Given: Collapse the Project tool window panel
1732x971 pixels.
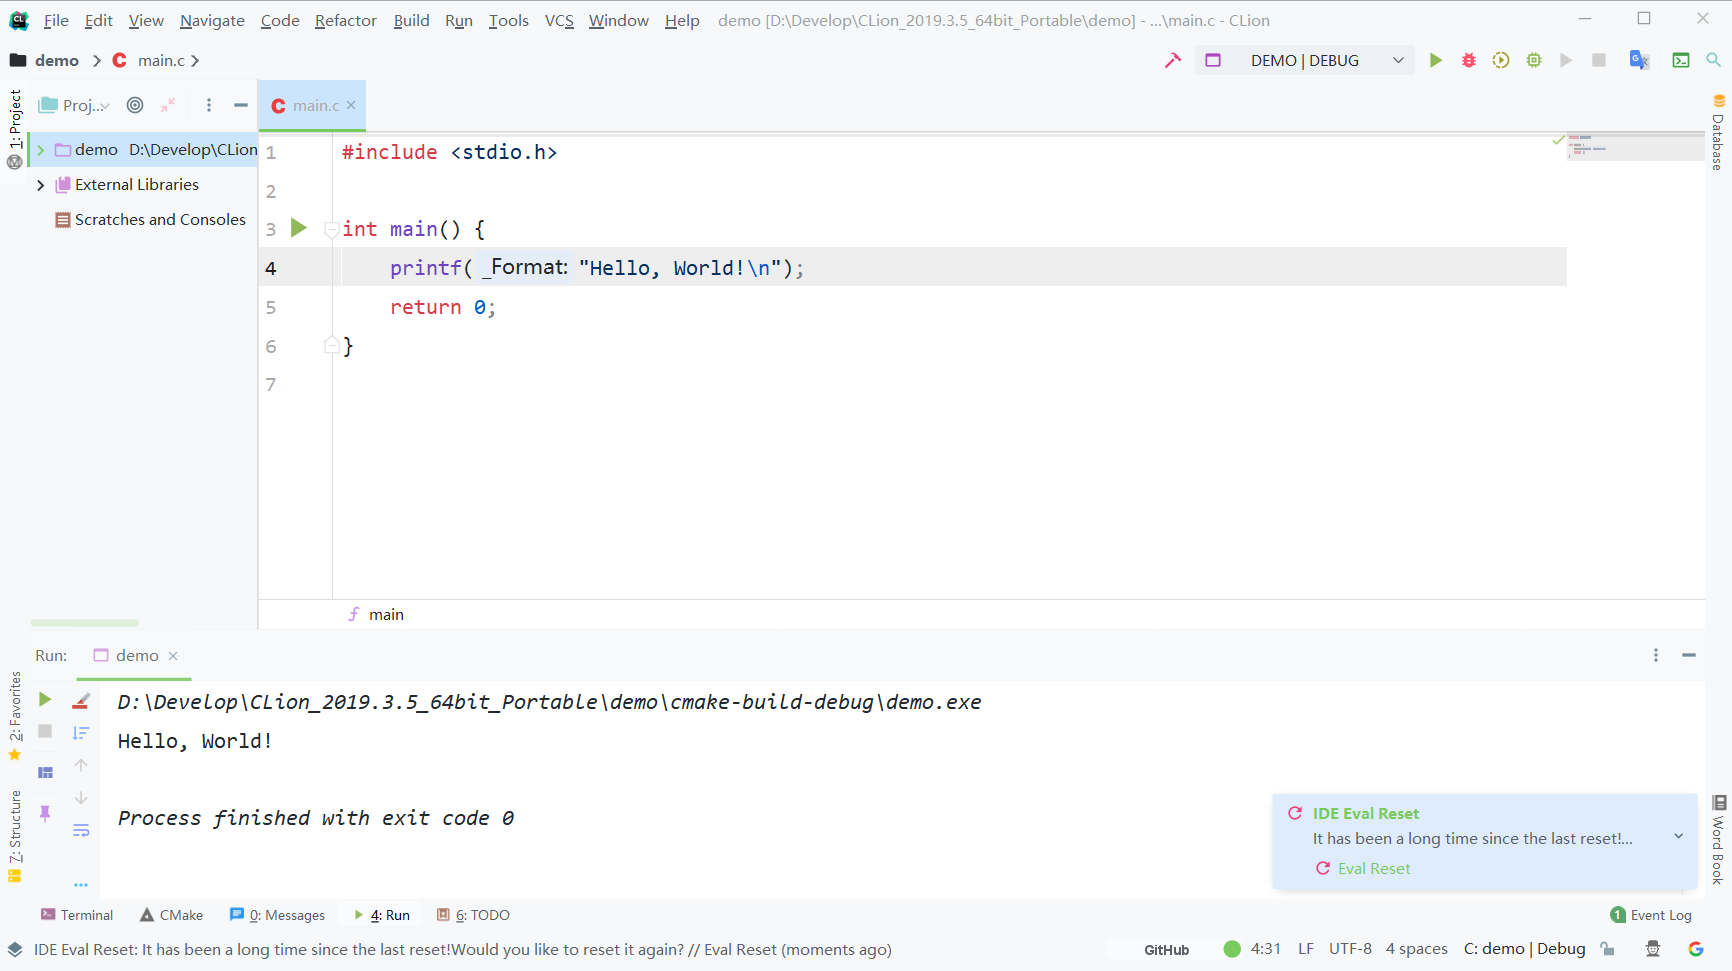Looking at the screenshot, I should click(x=240, y=104).
